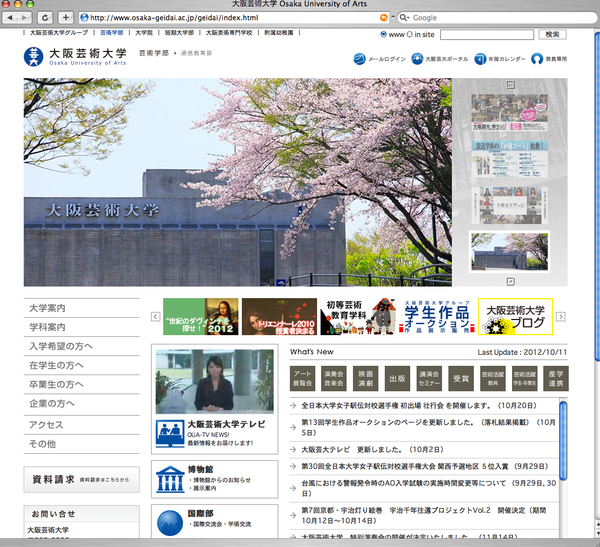The width and height of the screenshot is (600, 547).
Task: Filter news by 産学連携 category
Action: coord(556,378)
